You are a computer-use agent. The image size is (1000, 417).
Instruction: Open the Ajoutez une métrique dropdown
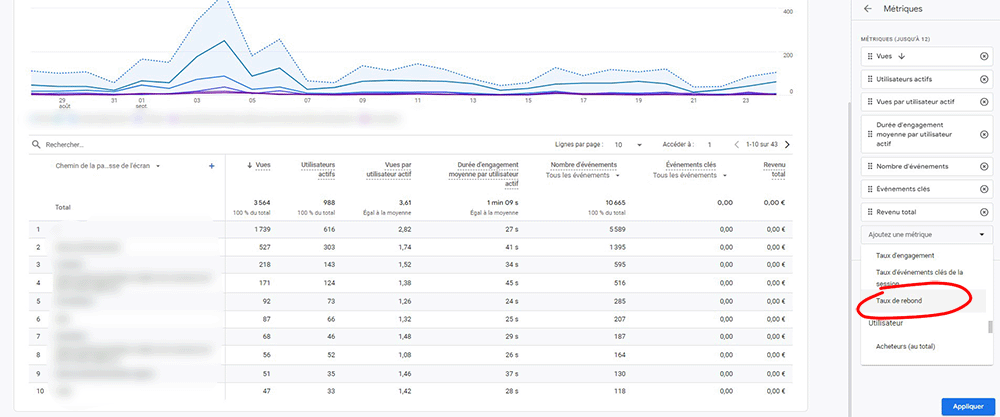pos(925,235)
